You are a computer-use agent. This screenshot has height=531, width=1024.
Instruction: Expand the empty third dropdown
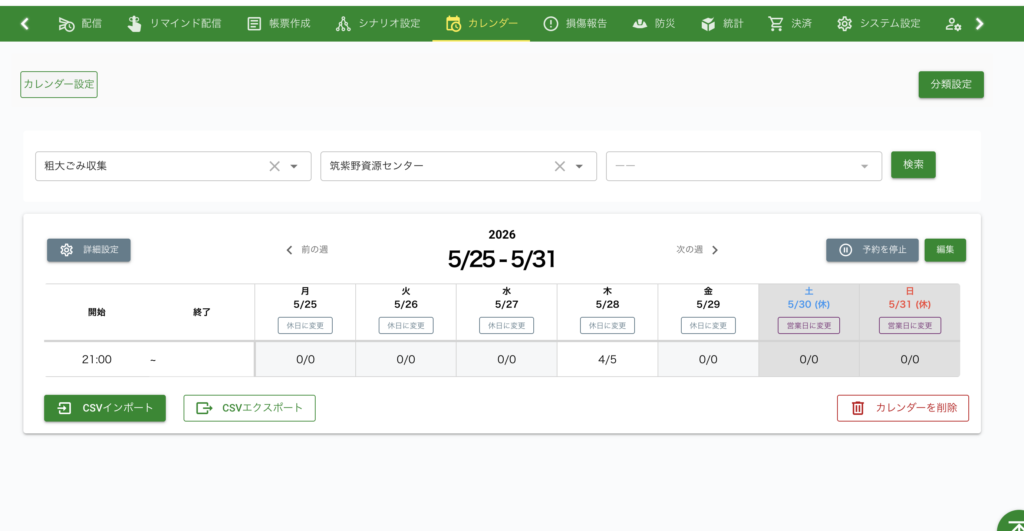click(864, 167)
